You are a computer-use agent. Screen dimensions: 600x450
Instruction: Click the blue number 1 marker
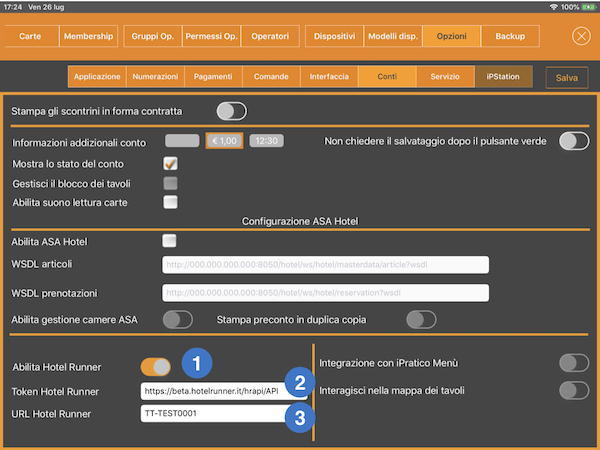tap(197, 363)
